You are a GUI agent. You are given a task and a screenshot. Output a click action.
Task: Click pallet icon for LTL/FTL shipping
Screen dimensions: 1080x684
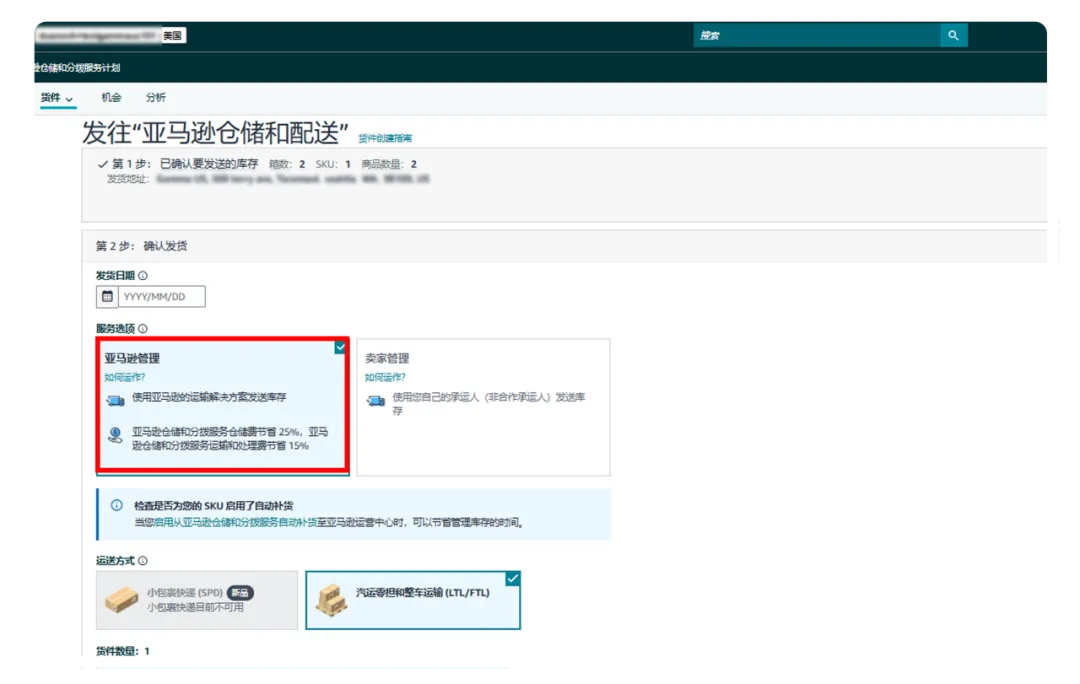pyautogui.click(x=331, y=599)
